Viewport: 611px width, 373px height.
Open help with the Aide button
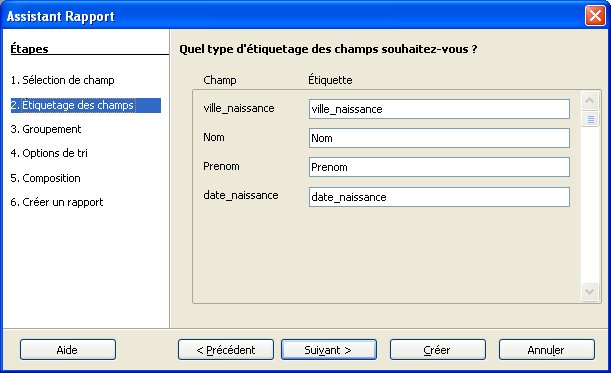(x=68, y=350)
